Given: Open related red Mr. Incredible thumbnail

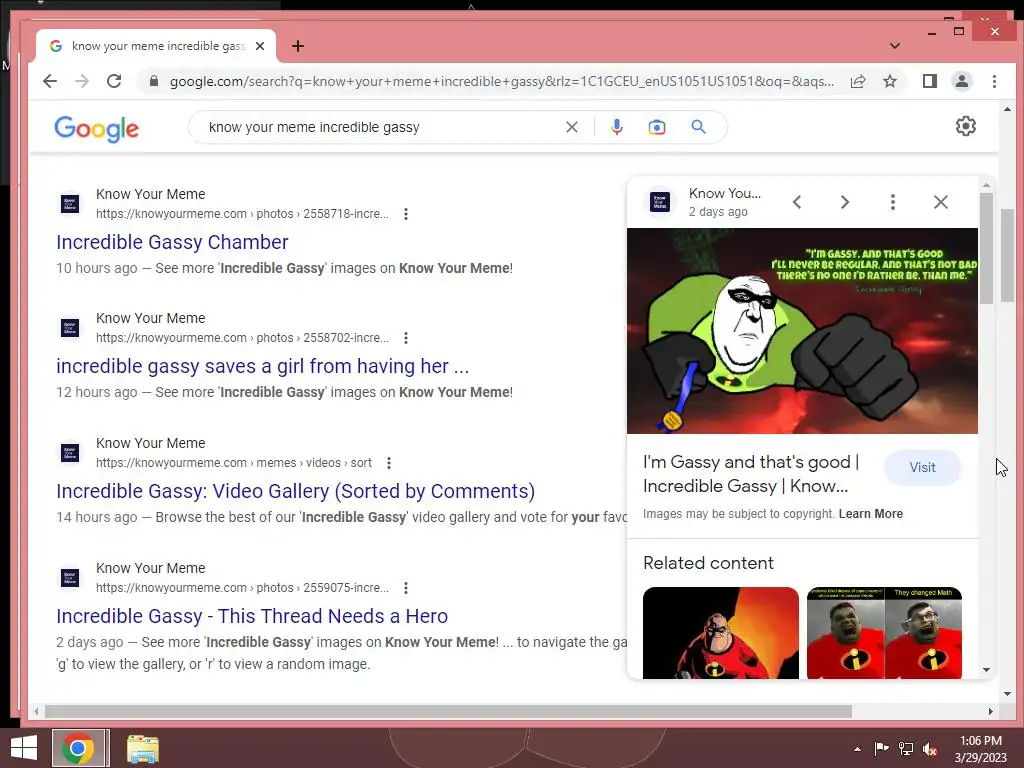Looking at the screenshot, I should coord(720,633).
